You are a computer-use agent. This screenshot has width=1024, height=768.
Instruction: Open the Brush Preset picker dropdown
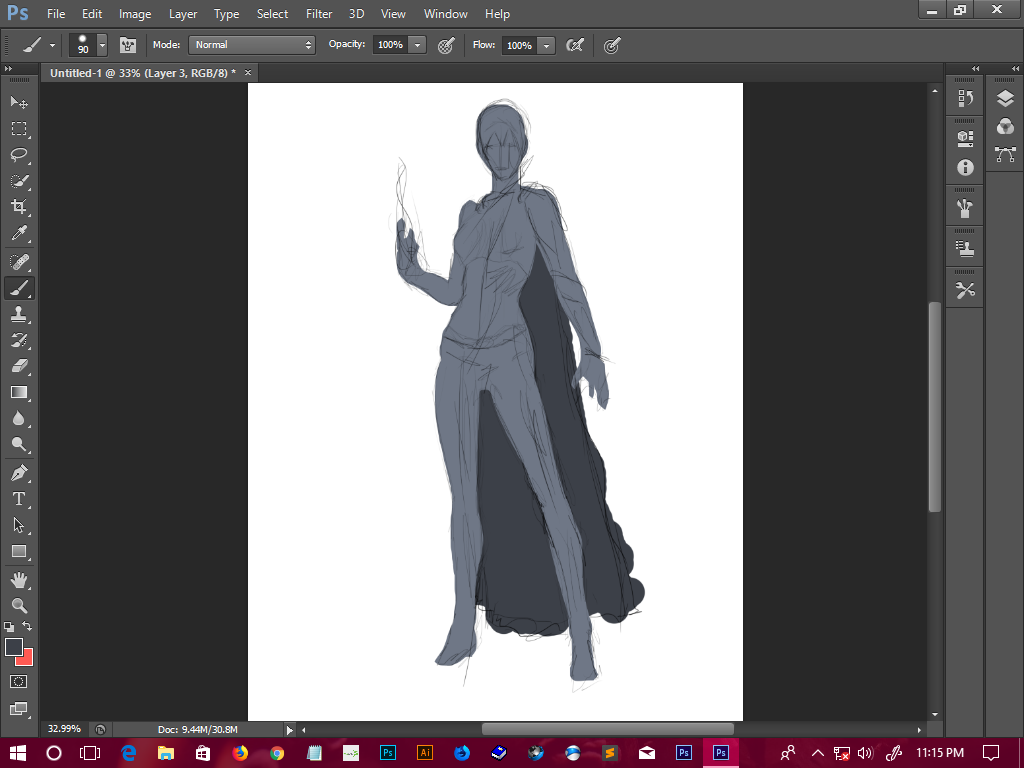coord(101,46)
